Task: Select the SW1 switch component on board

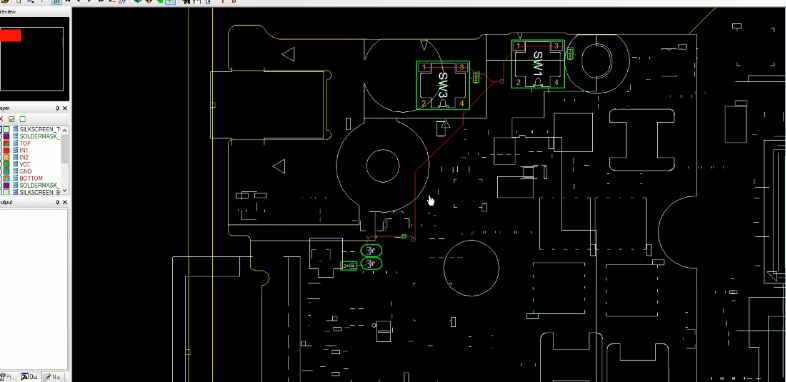Action: (x=538, y=64)
